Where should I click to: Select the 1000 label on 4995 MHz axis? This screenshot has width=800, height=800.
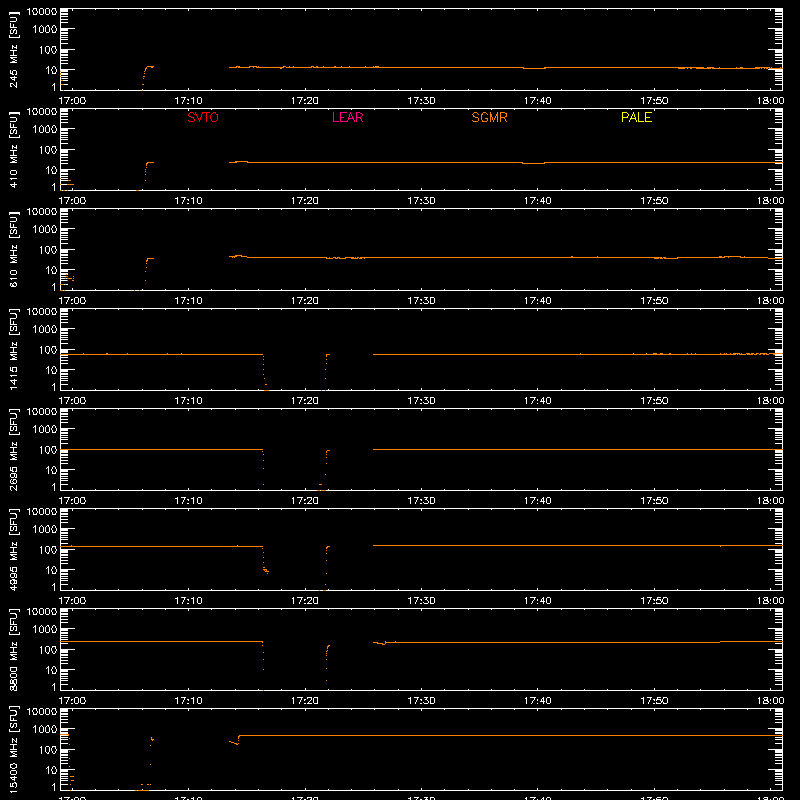click(45, 530)
